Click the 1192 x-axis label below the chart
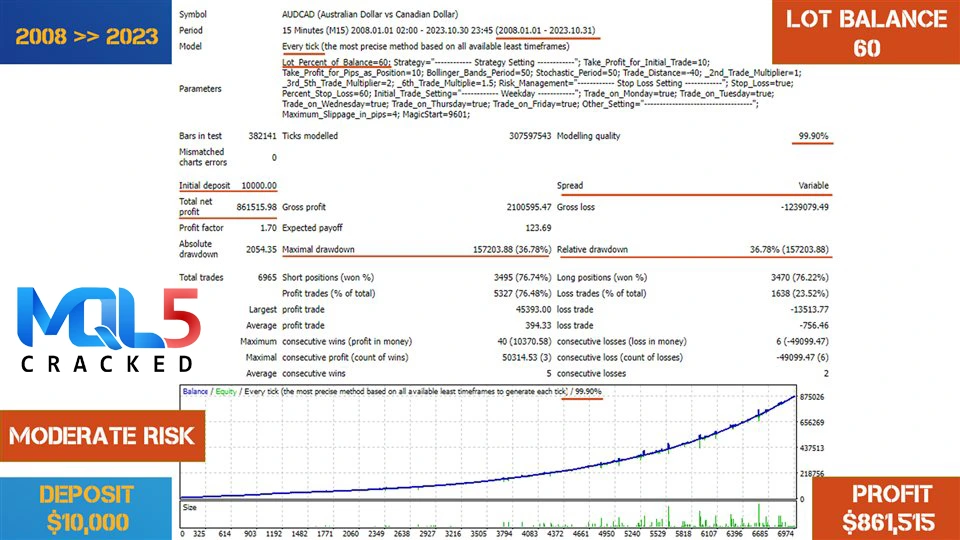The height and width of the screenshot is (540, 960). pos(274,534)
